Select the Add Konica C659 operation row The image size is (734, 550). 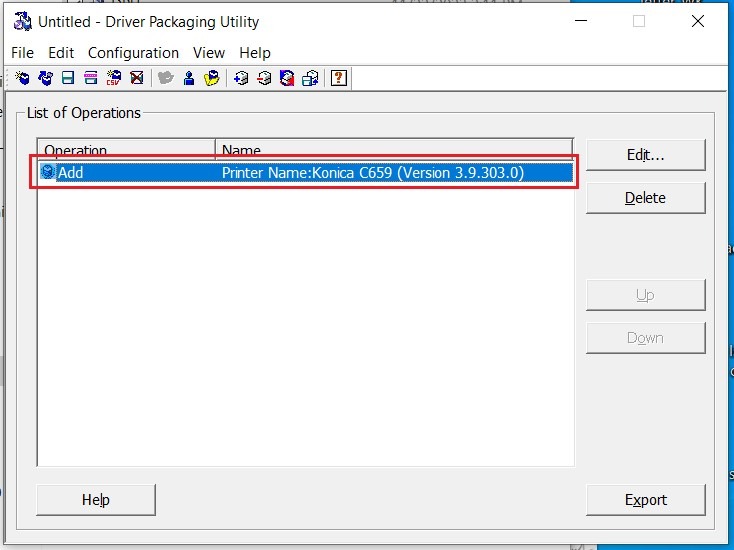(305, 173)
